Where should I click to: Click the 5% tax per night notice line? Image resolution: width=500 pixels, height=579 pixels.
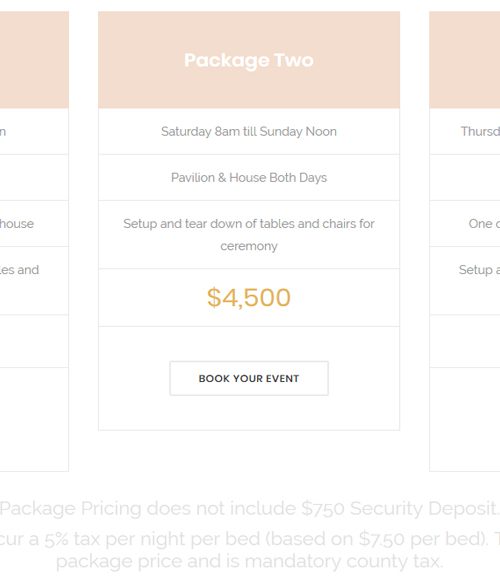tap(250, 539)
